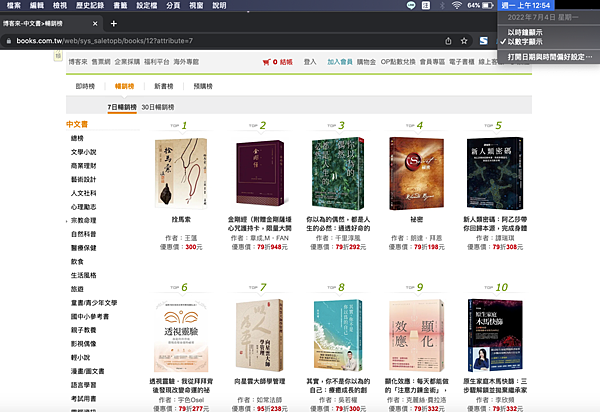
Task: Click the share icon in address bar
Action: click(448, 41)
